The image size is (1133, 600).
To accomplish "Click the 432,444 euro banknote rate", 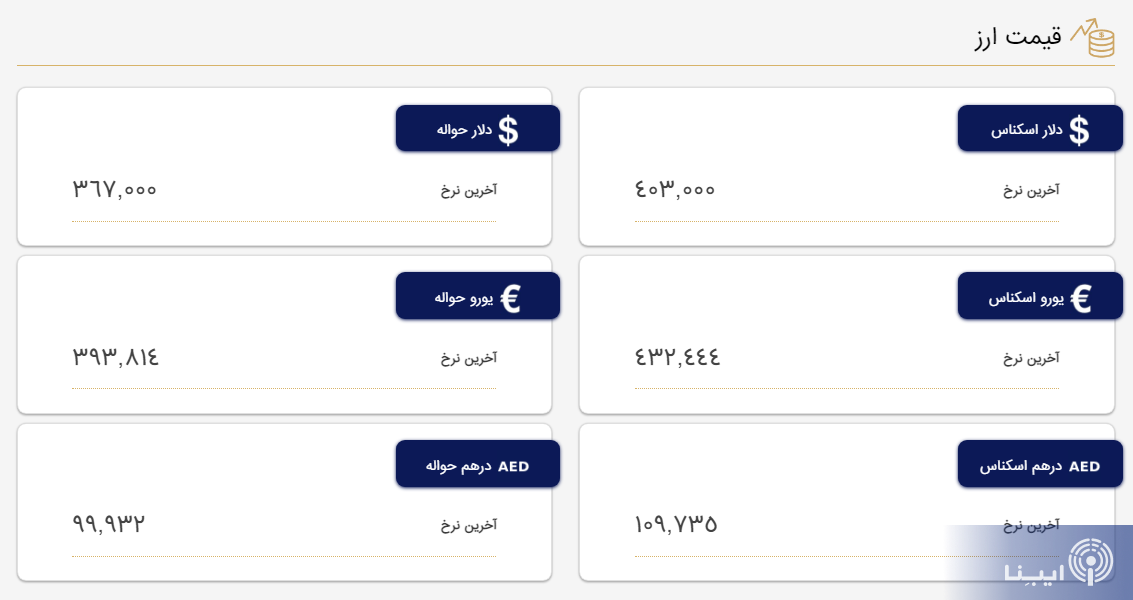I will coord(677,357).
